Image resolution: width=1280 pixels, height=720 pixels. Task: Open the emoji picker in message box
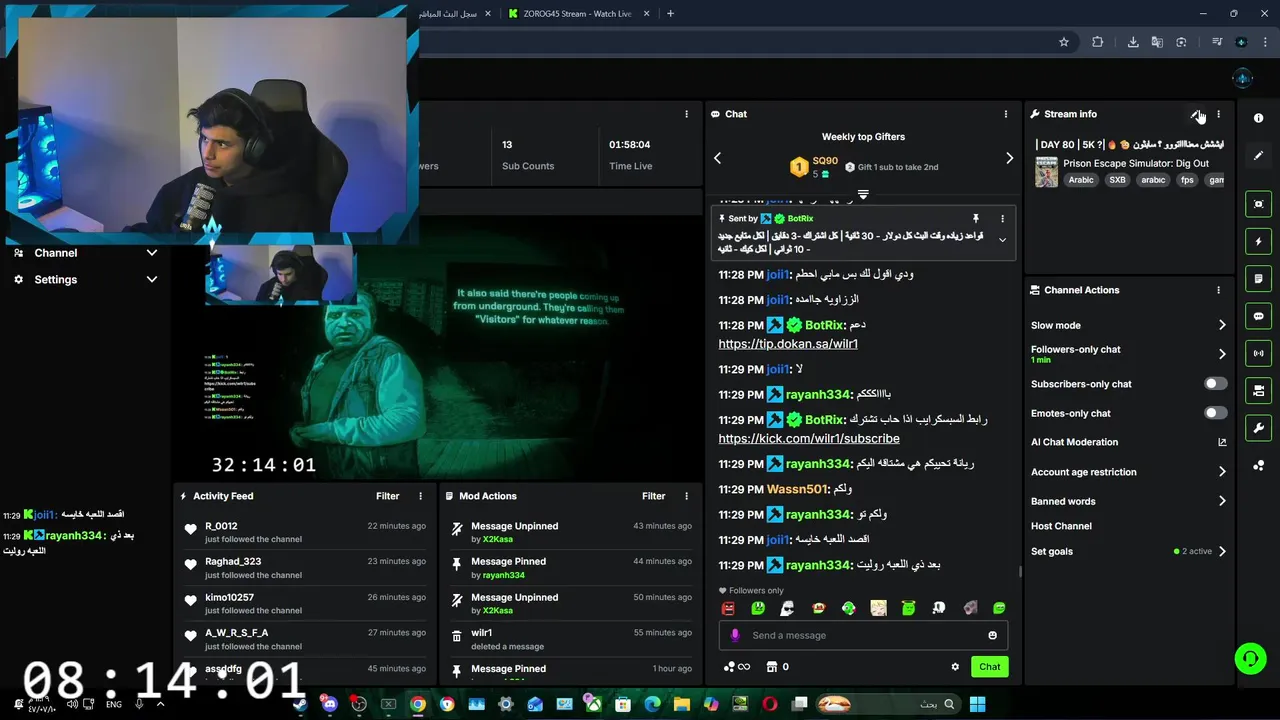(992, 635)
